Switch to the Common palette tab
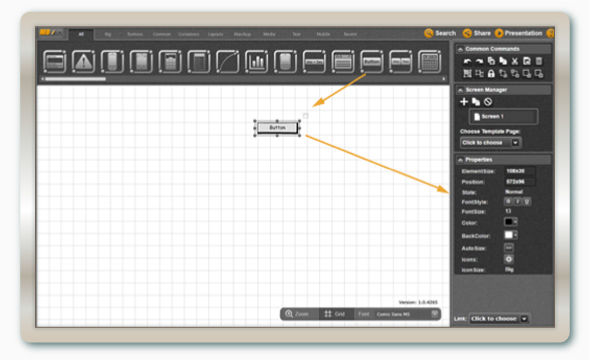This screenshot has height=360, width=590. [161, 34]
